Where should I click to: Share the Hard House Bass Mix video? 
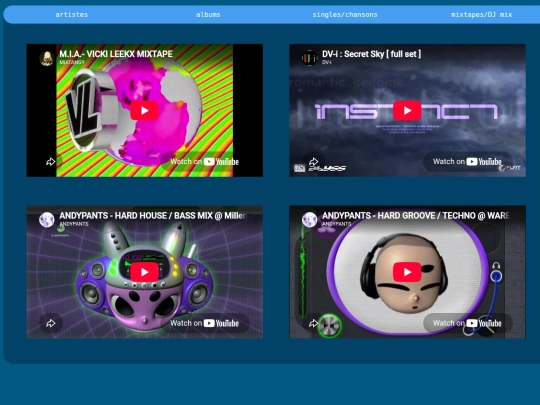51,323
